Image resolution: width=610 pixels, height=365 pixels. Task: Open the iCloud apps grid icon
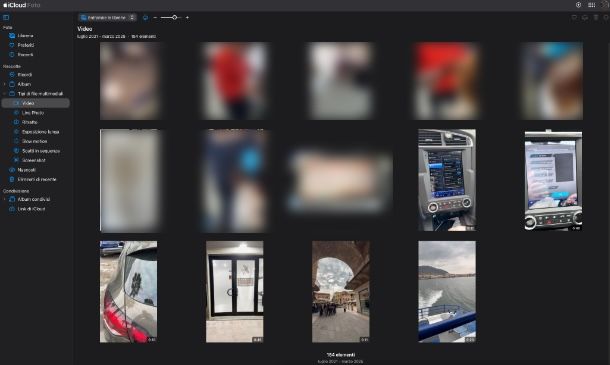point(592,5)
